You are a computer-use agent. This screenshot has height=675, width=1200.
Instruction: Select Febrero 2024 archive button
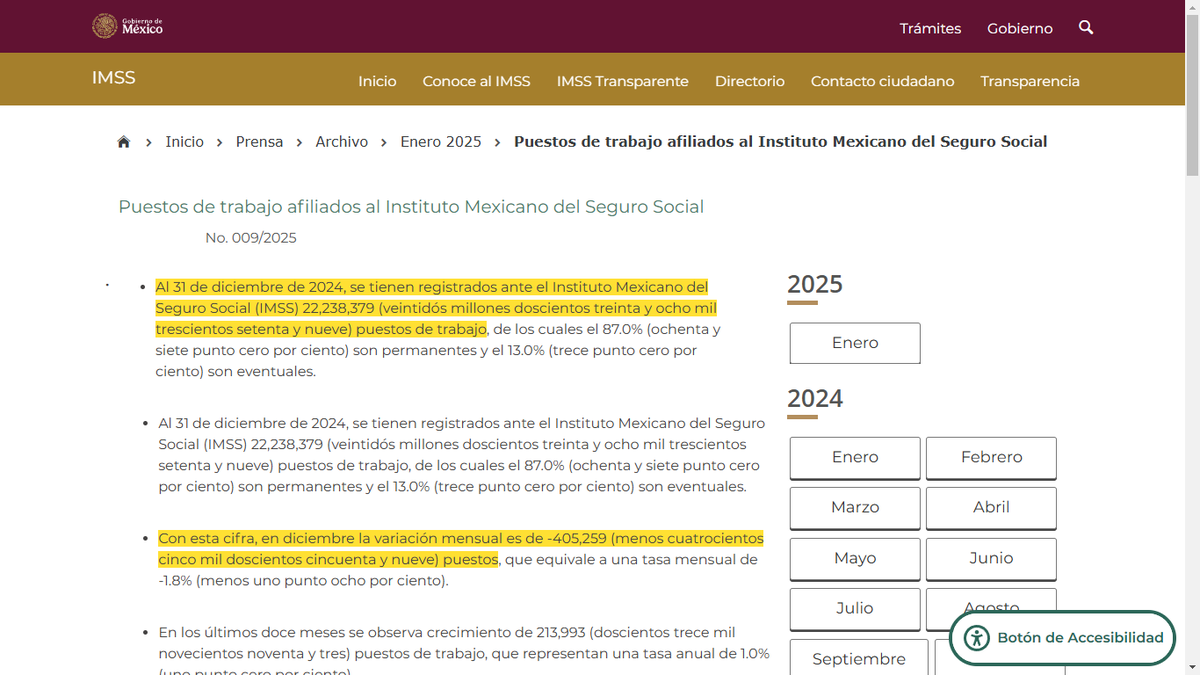tap(991, 458)
